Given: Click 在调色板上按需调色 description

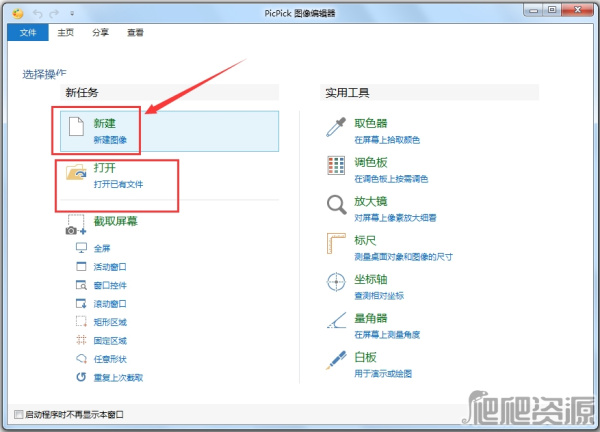Looking at the screenshot, I should [391, 179].
